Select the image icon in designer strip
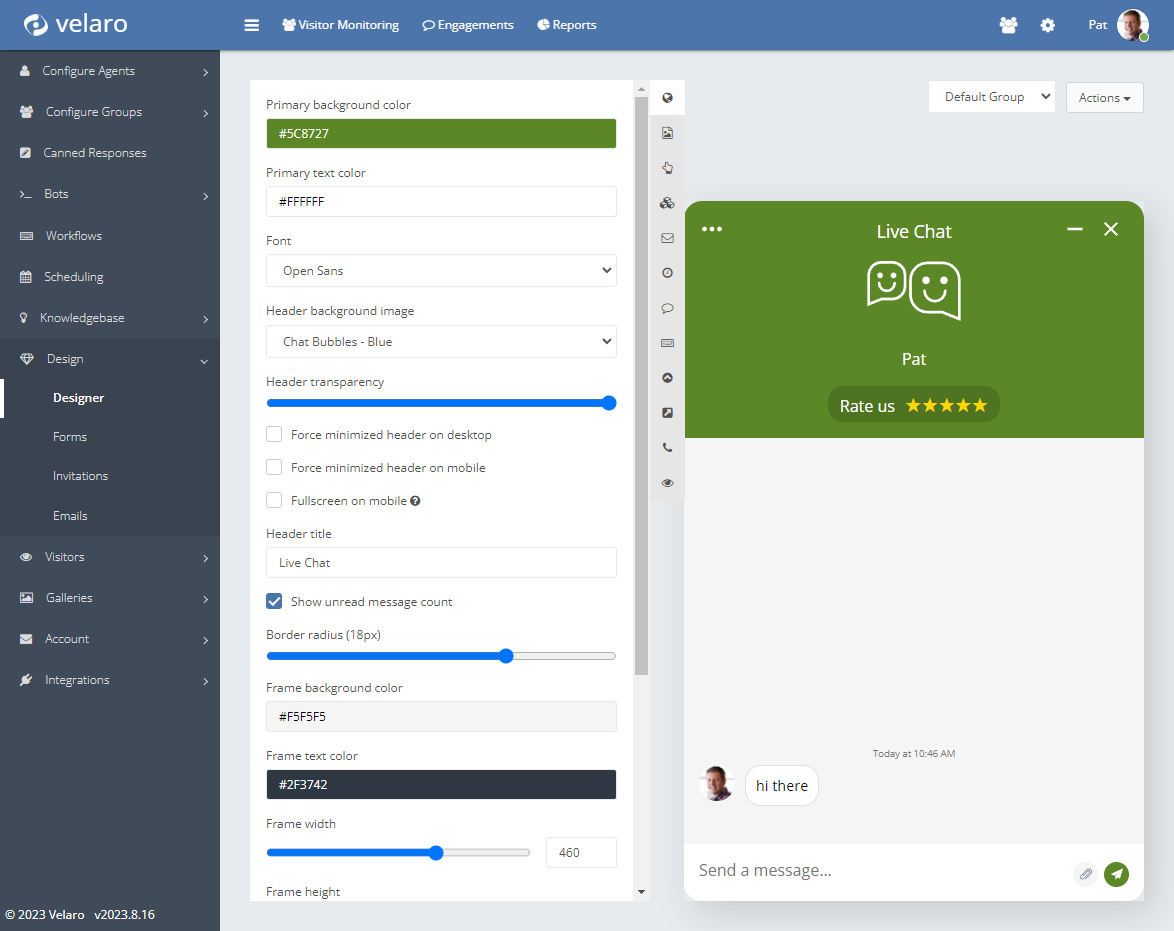 667,133
